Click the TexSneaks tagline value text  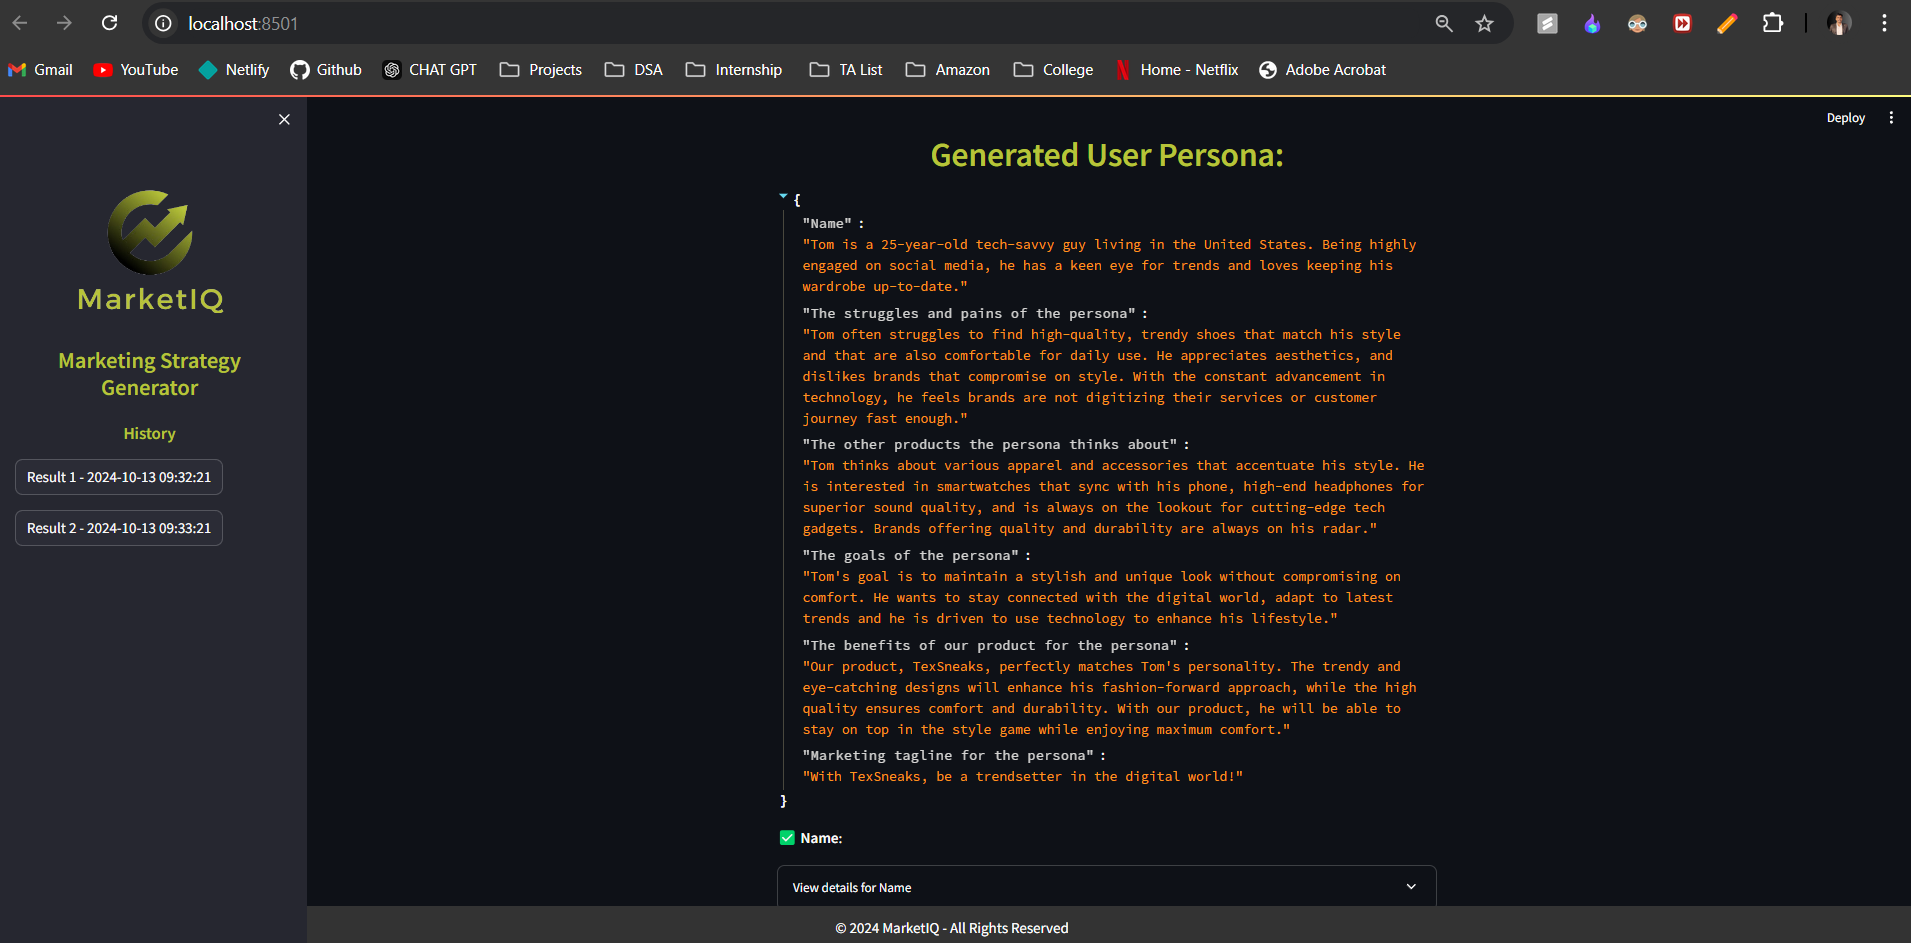tap(1023, 777)
